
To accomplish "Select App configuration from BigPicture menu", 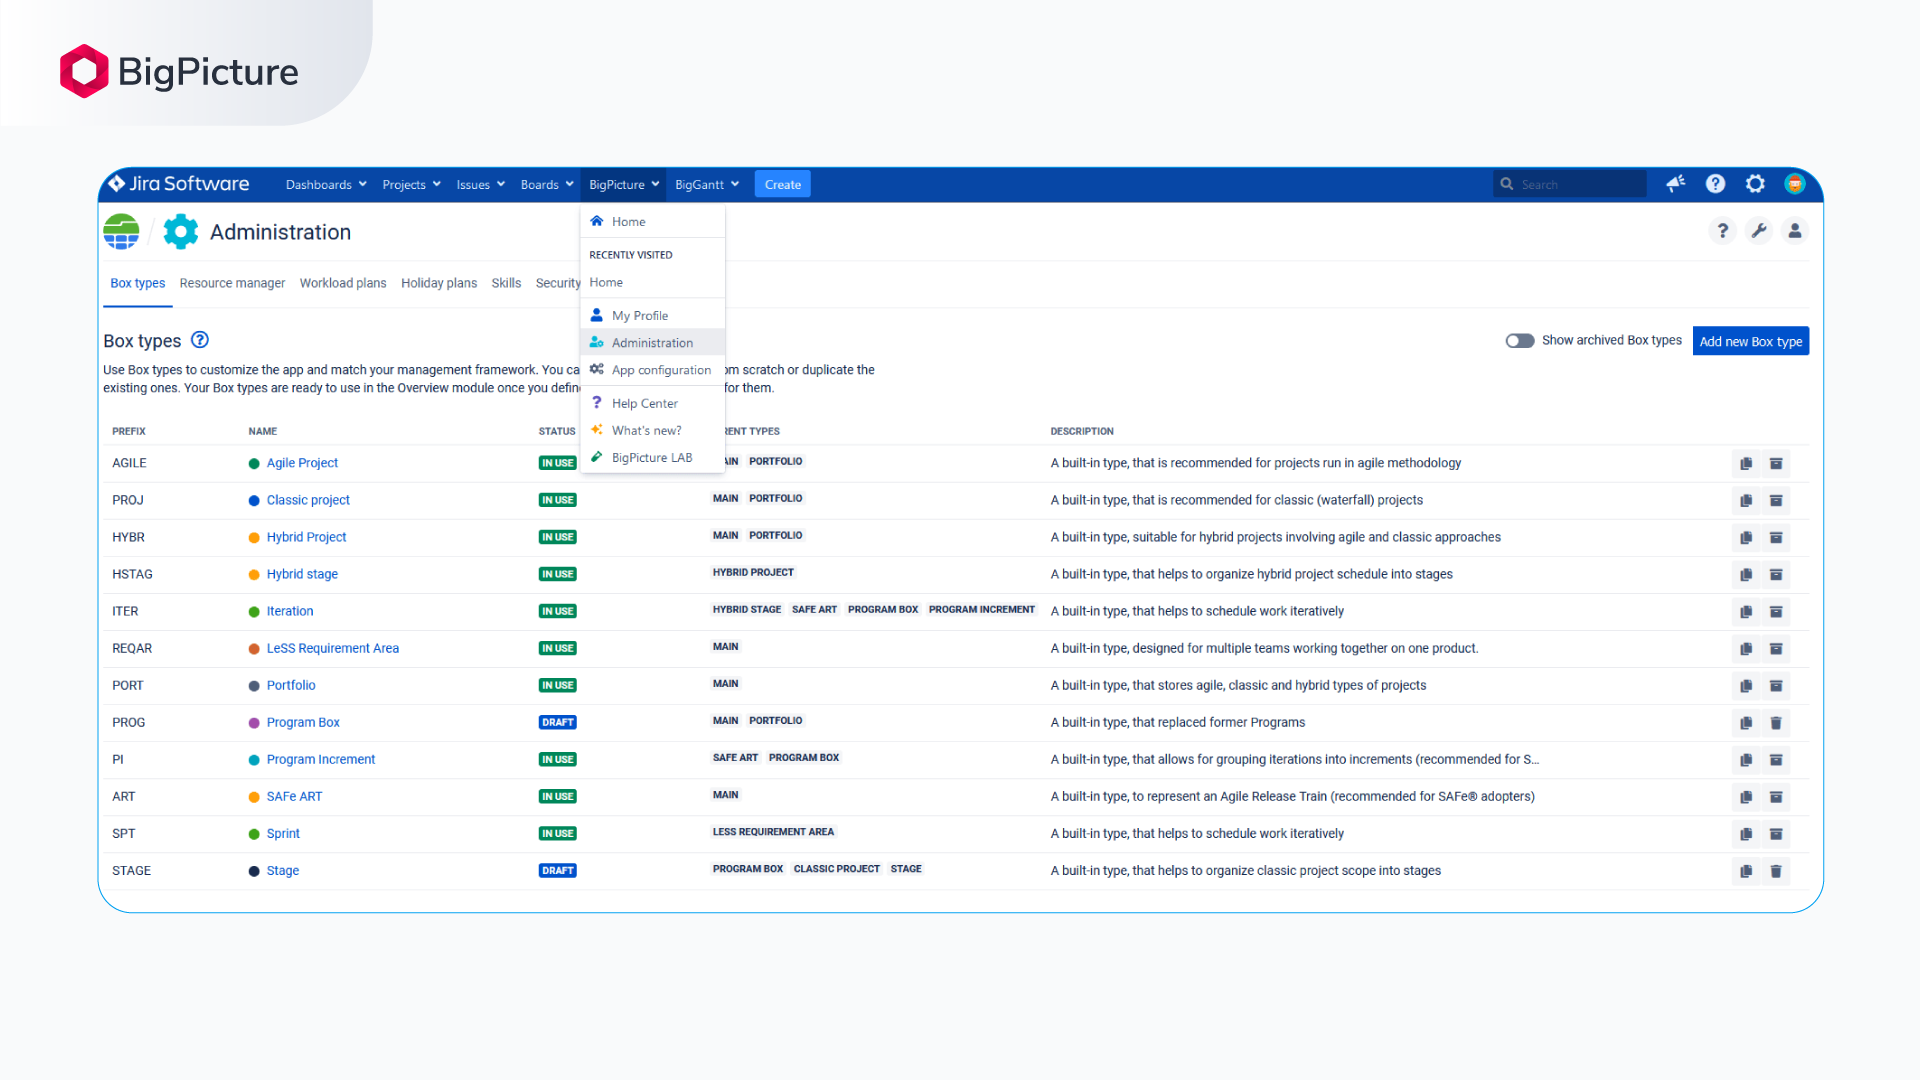I will click(661, 370).
